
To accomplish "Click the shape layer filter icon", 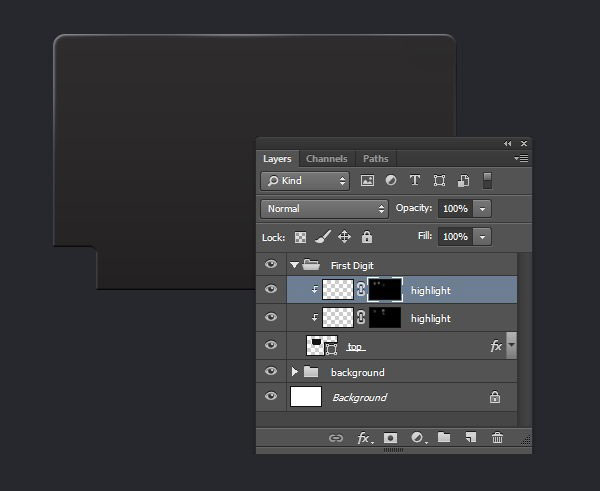I will [x=439, y=181].
